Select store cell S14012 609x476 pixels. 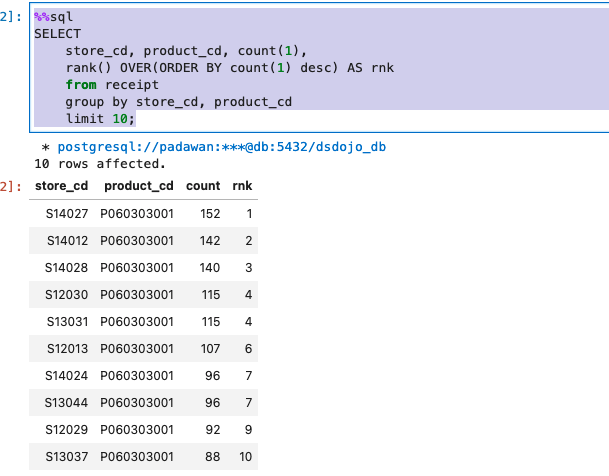68,241
